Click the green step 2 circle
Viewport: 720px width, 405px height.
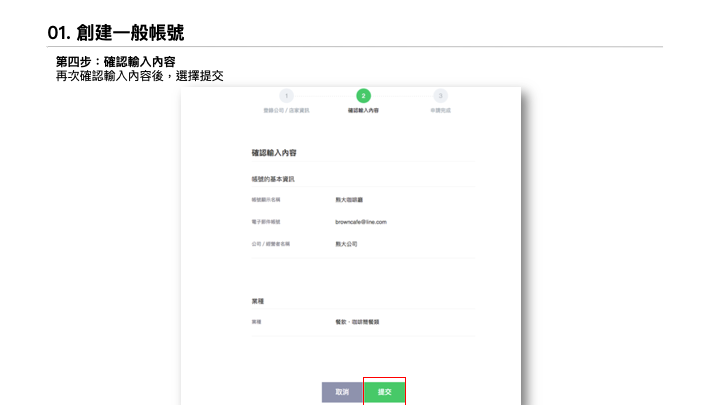tap(363, 96)
